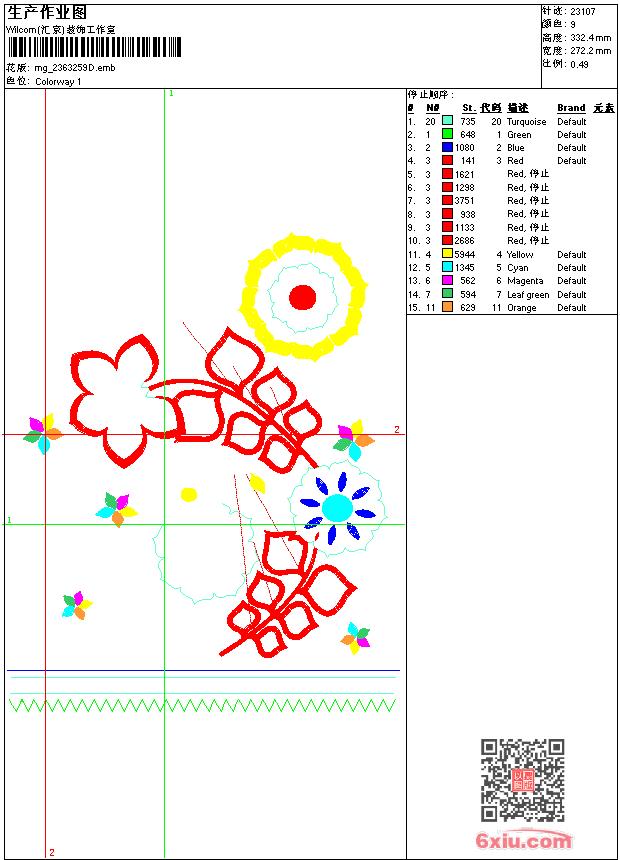Select the Magenta color swatch
This screenshot has height=860, width=620.
coord(447,280)
